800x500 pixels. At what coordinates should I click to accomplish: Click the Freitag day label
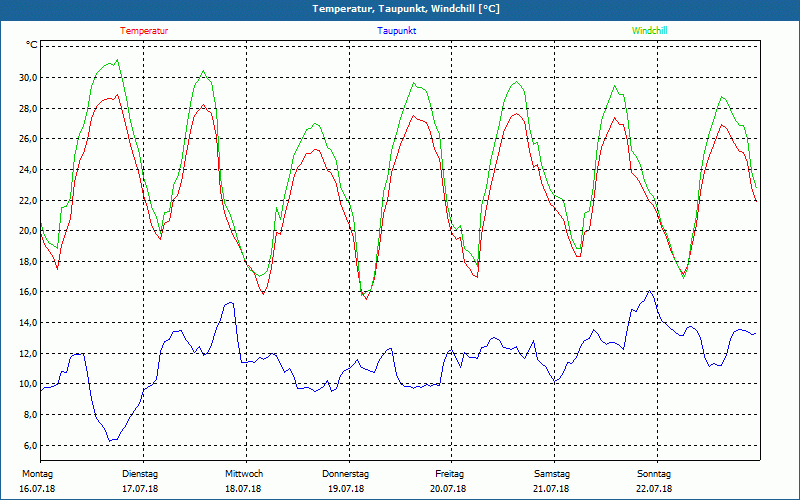coord(449,474)
